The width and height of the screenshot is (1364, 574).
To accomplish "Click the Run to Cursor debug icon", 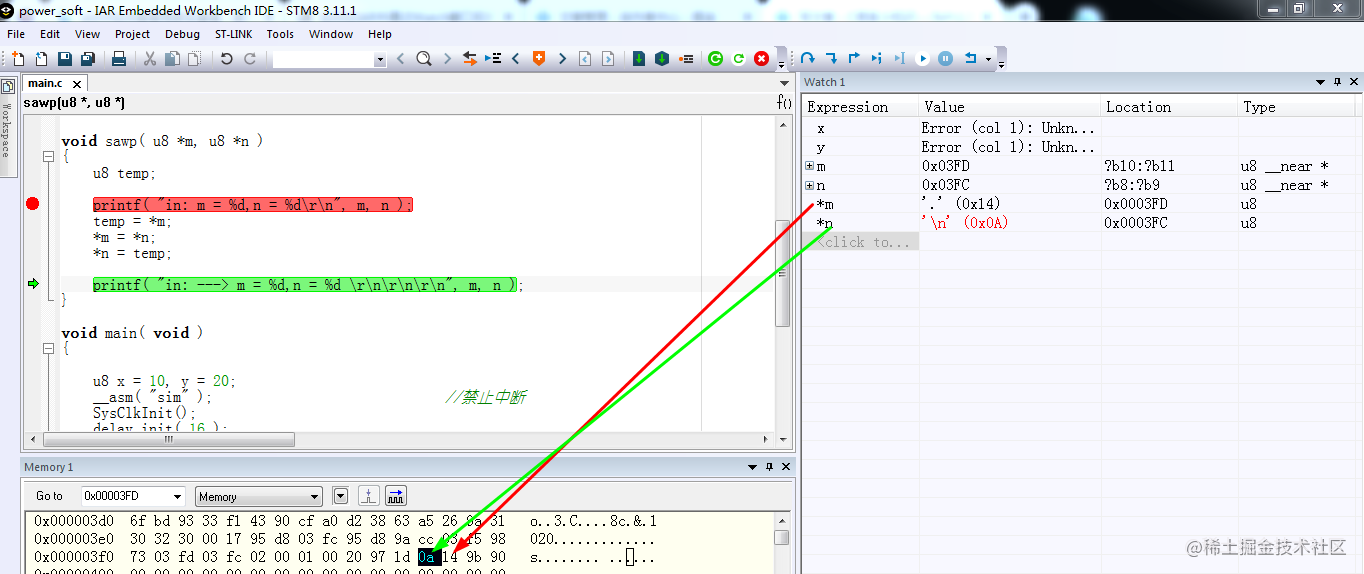I will tap(900, 58).
